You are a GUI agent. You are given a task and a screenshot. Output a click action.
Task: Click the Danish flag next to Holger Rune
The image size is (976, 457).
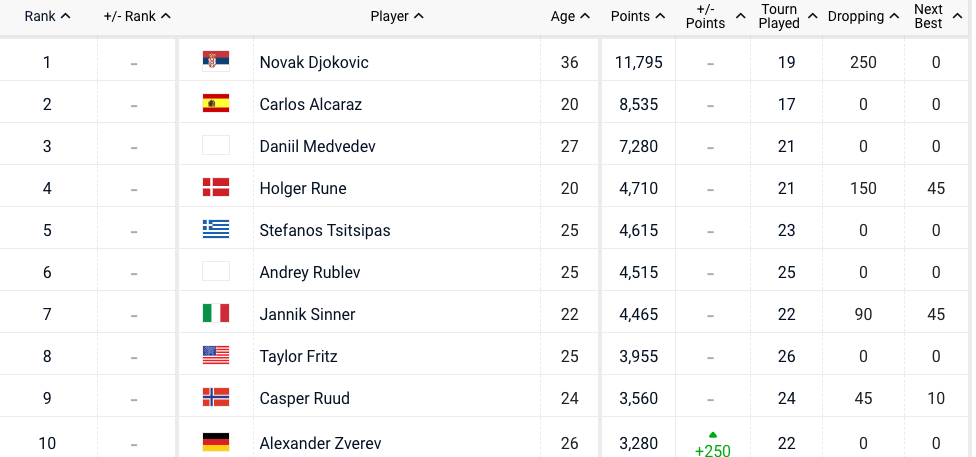click(215, 188)
